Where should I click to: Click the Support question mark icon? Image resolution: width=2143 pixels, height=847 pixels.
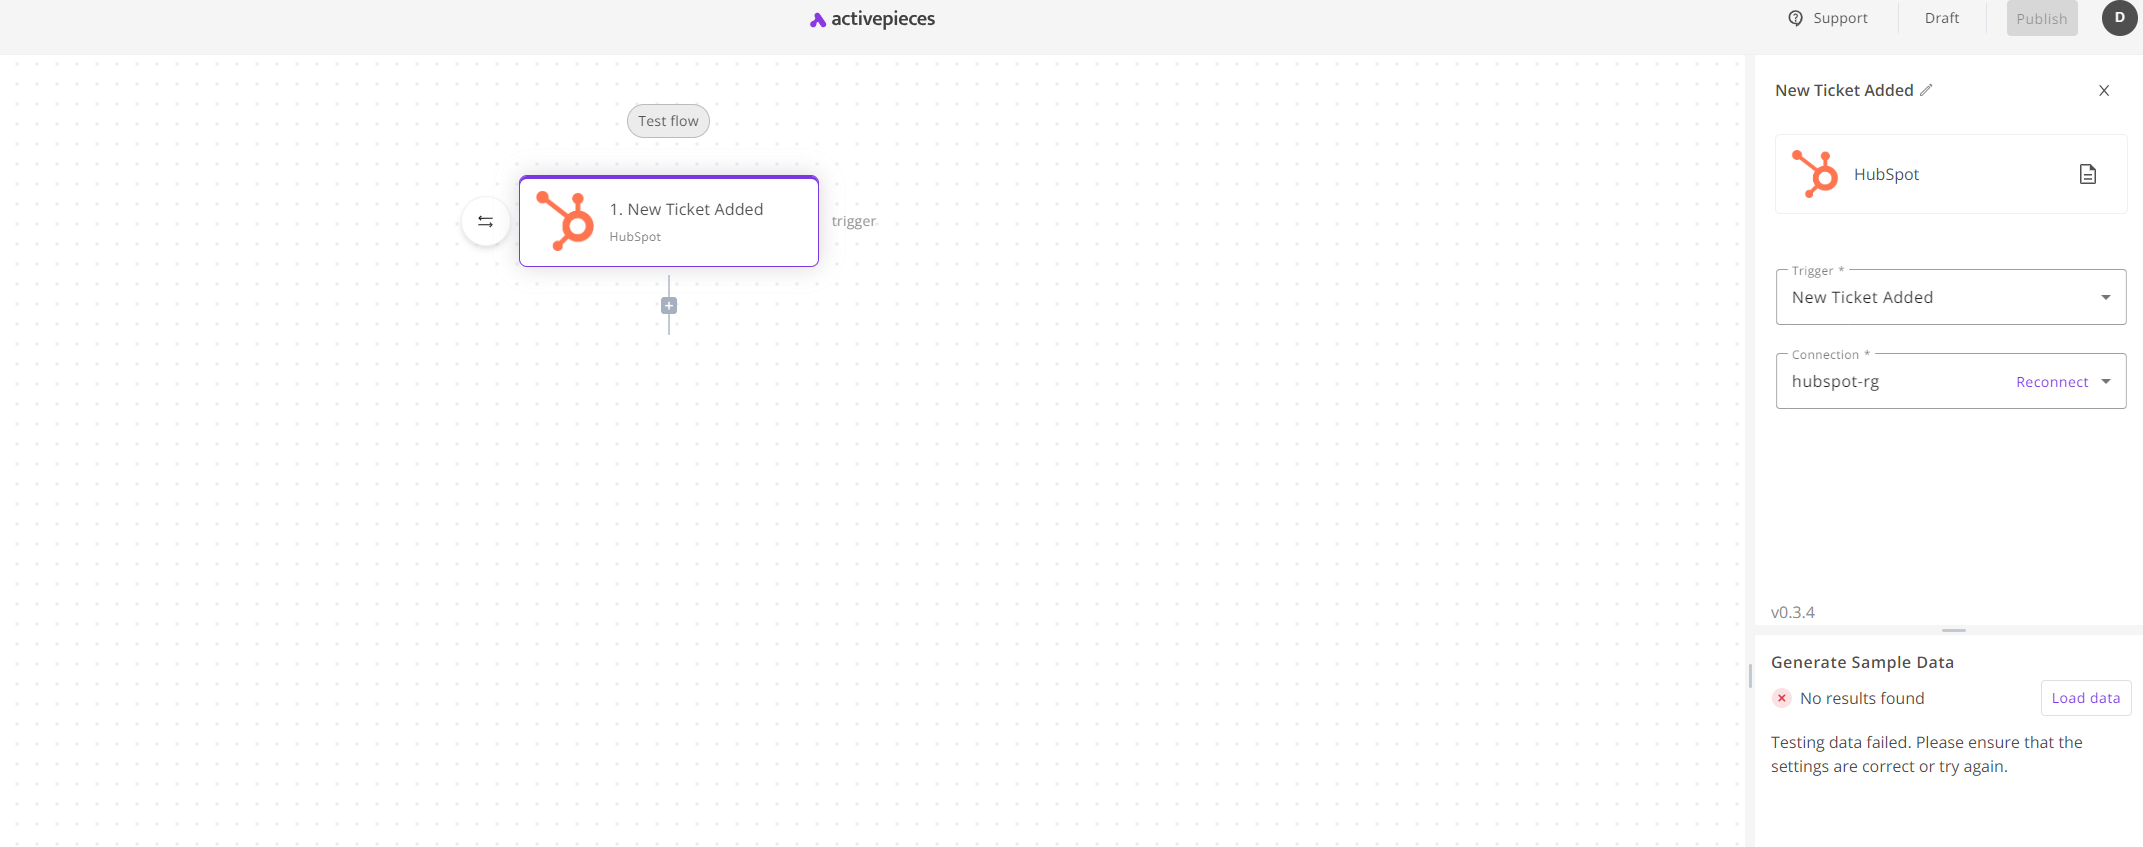[x=1796, y=18]
